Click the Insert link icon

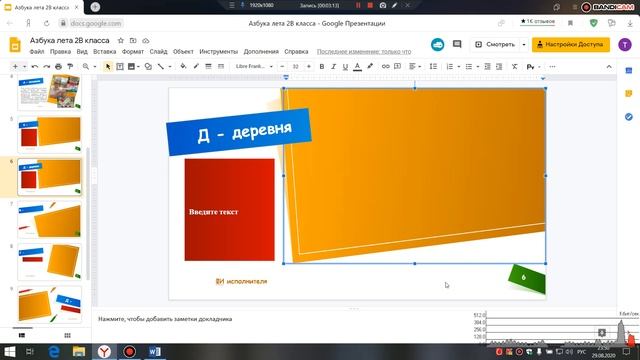pos(385,67)
